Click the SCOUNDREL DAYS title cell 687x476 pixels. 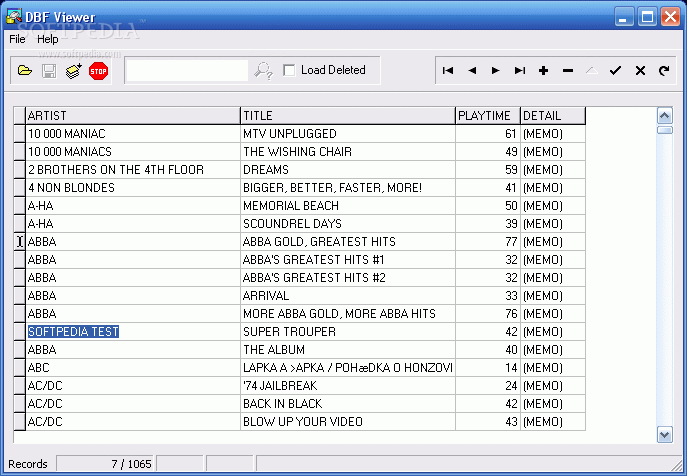pos(348,224)
